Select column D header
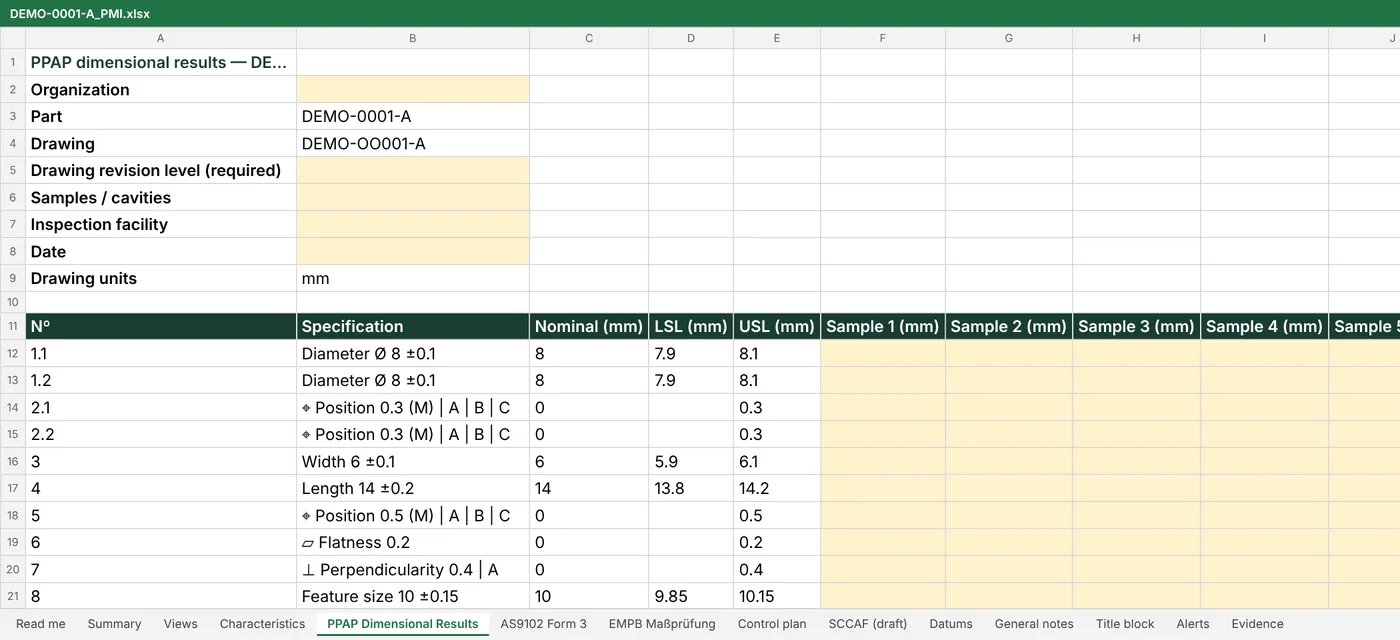This screenshot has width=1400, height=640. point(691,38)
